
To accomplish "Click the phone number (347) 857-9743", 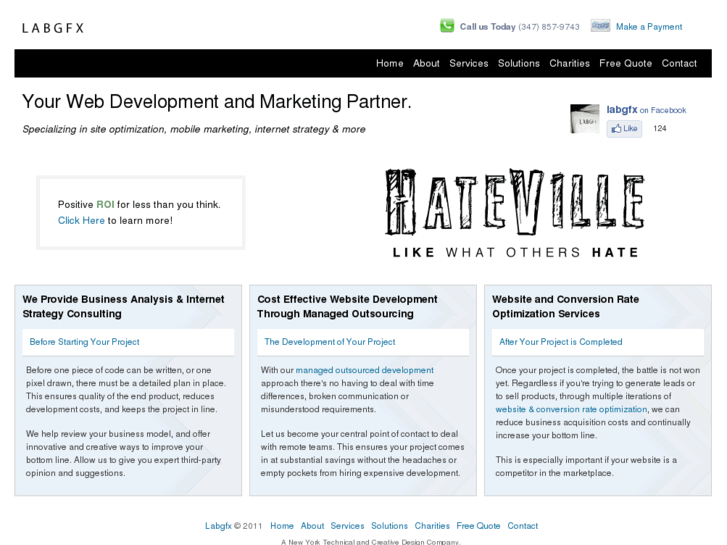I will pyautogui.click(x=549, y=27).
